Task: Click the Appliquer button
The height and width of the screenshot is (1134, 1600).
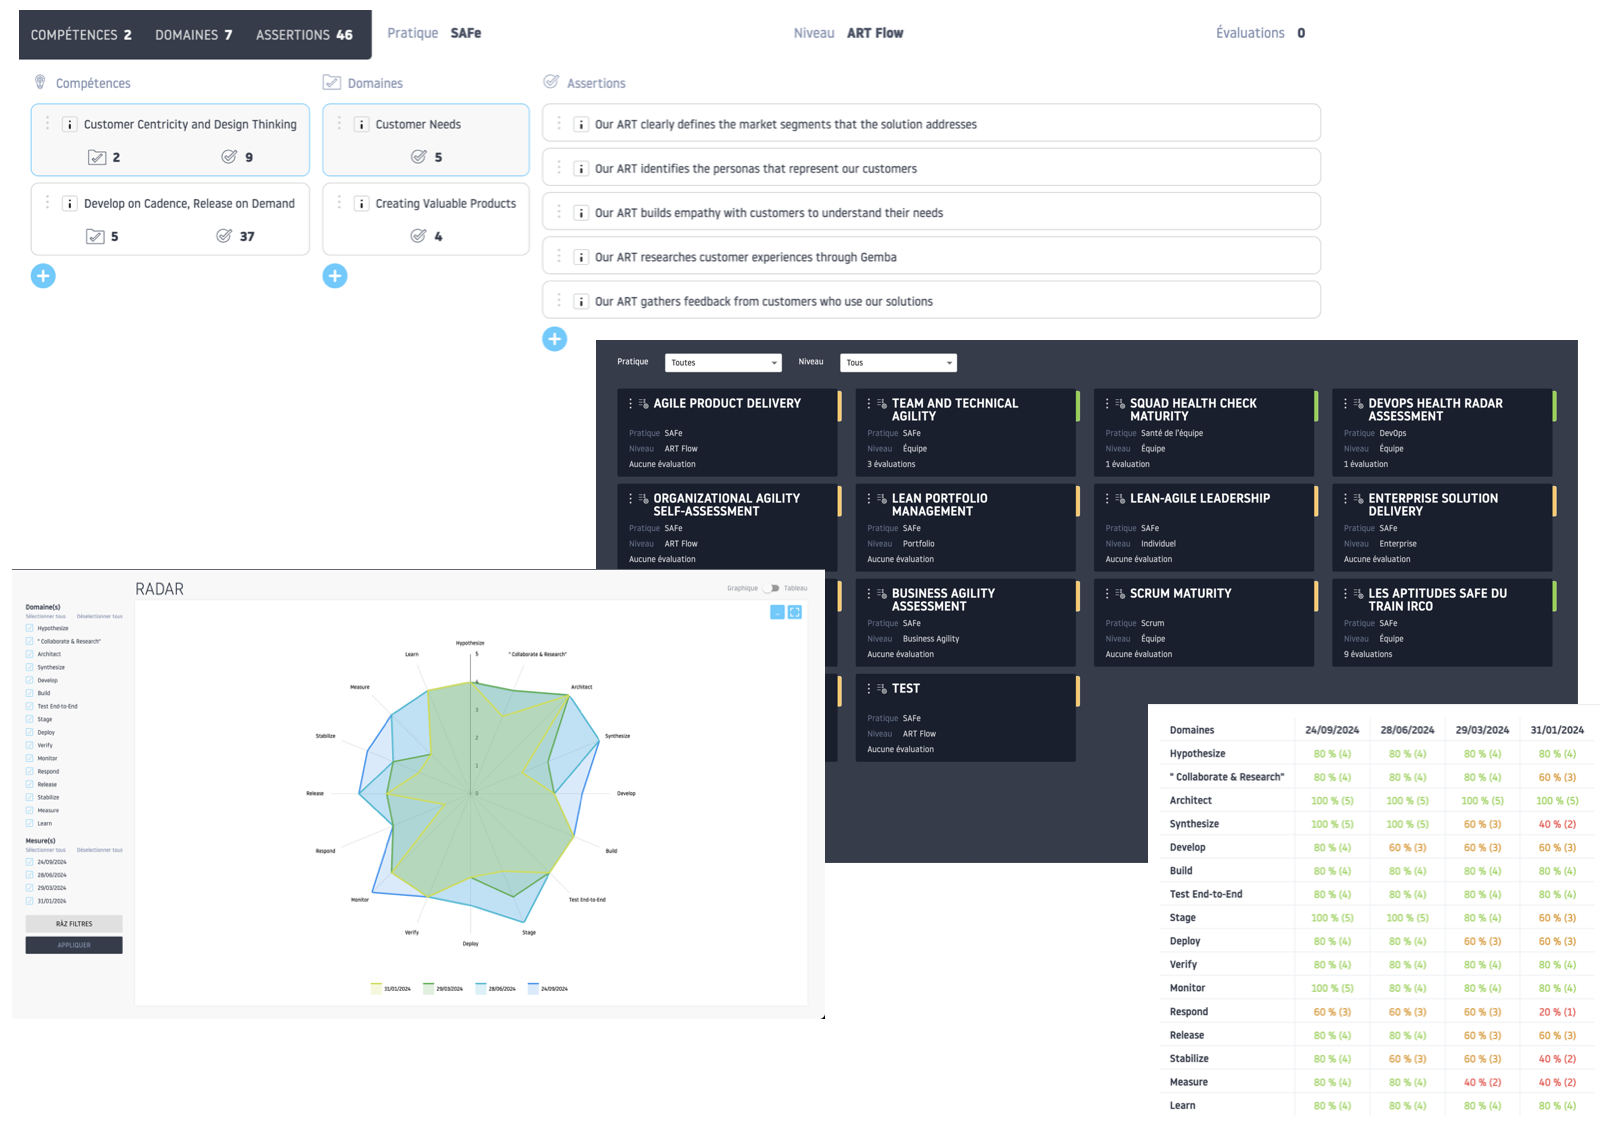Action: pyautogui.click(x=74, y=945)
